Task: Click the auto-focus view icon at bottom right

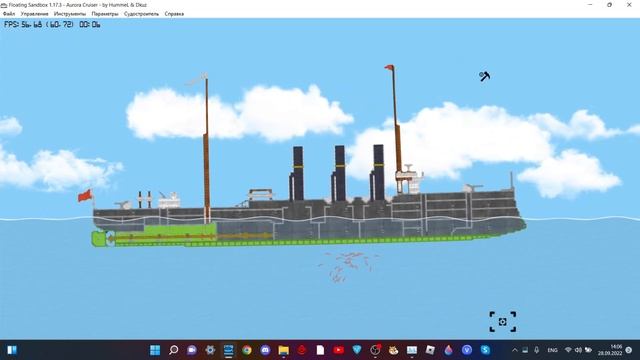Action: point(502,322)
